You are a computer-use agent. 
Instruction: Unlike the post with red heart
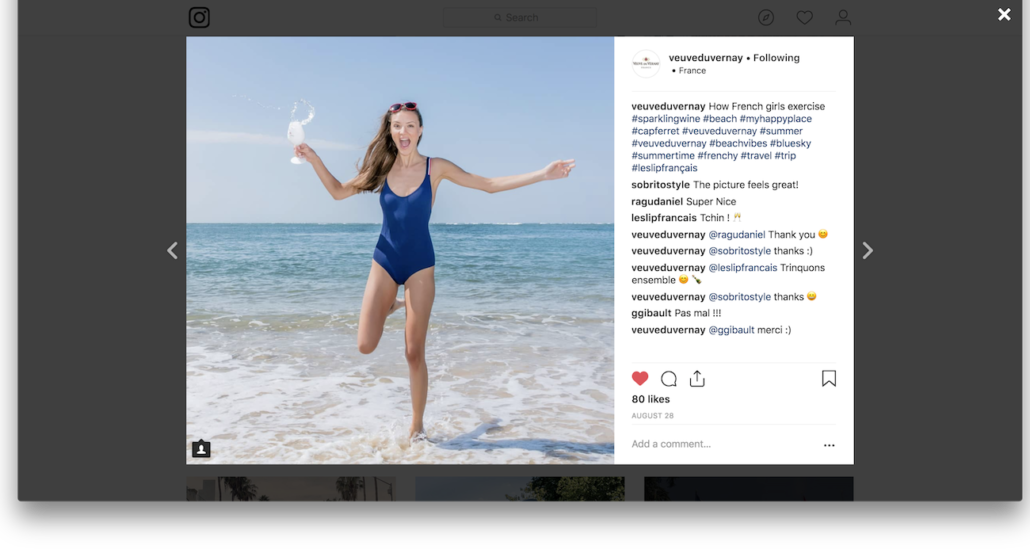click(x=640, y=378)
